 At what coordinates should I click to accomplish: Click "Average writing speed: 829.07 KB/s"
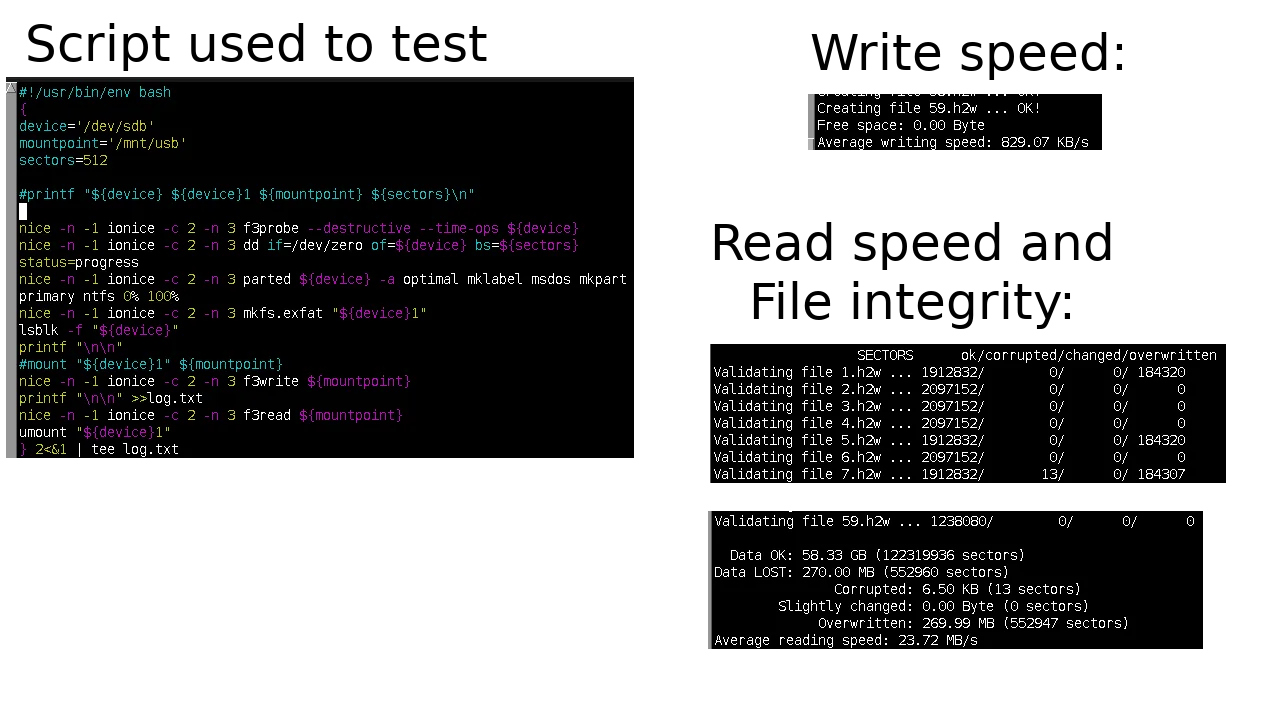(x=953, y=142)
